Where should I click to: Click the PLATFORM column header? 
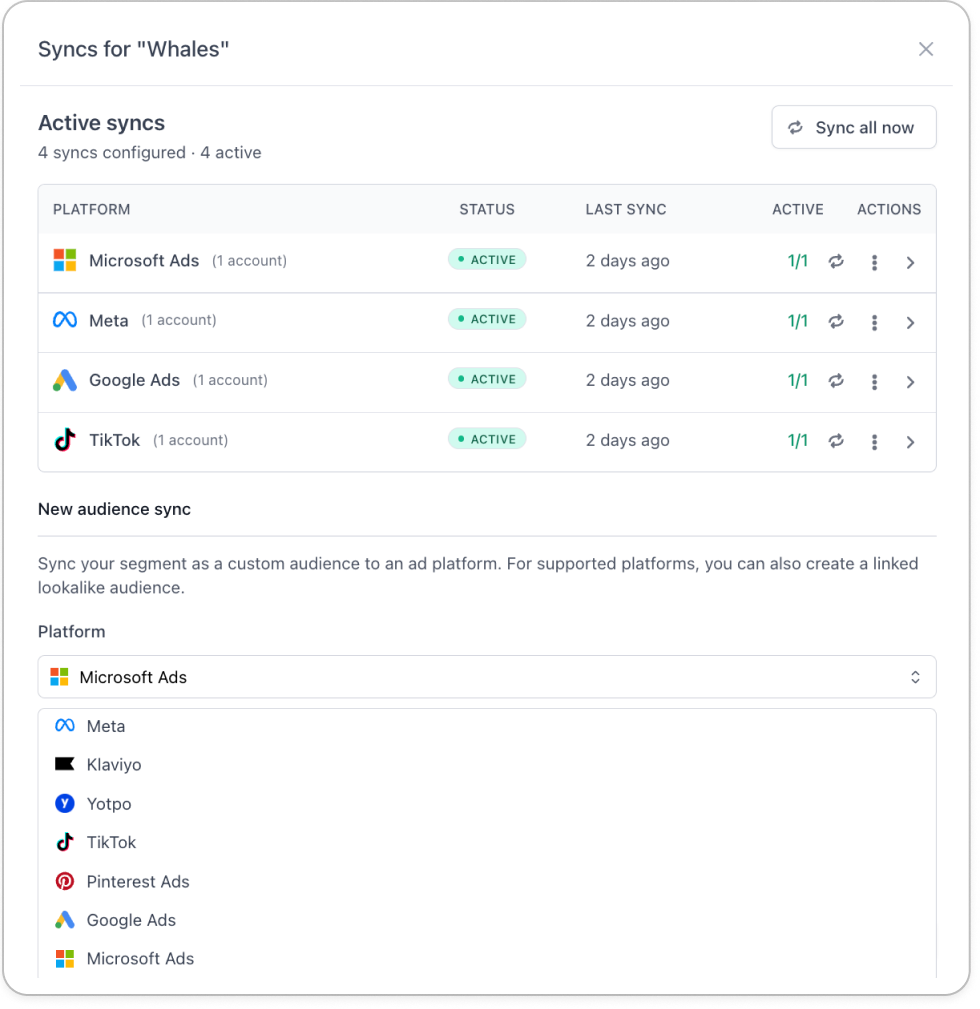pyautogui.click(x=91, y=210)
